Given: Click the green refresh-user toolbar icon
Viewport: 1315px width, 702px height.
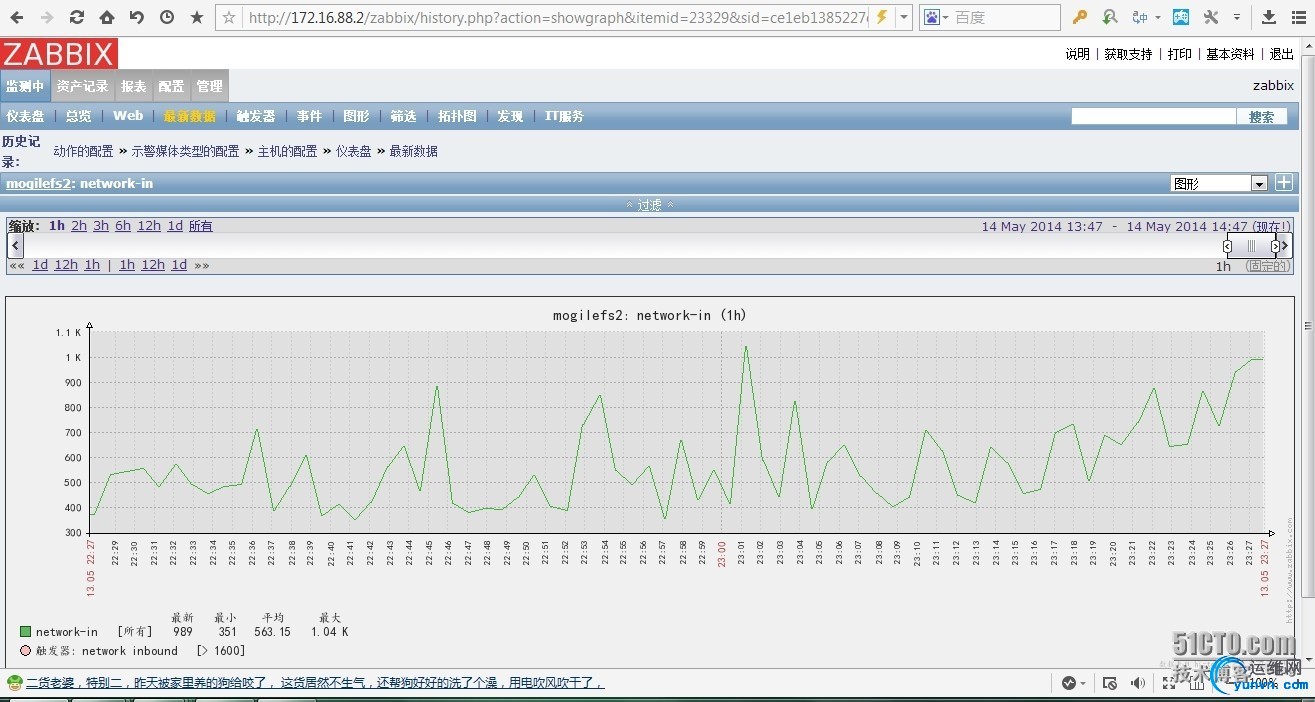Looking at the screenshot, I should [x=1109, y=17].
